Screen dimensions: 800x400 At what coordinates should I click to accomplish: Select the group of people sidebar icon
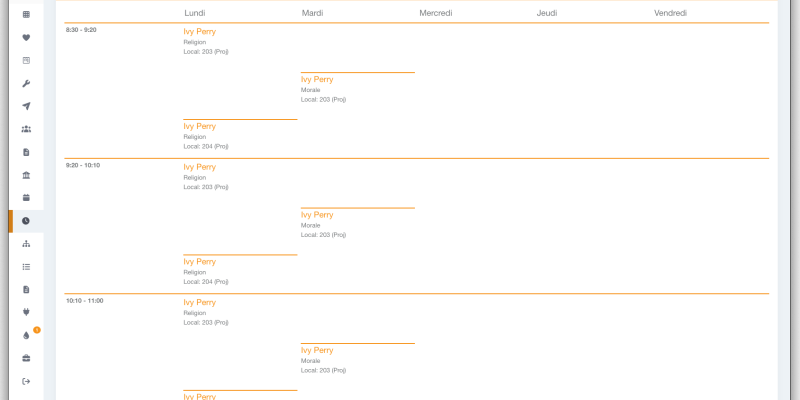[26, 129]
